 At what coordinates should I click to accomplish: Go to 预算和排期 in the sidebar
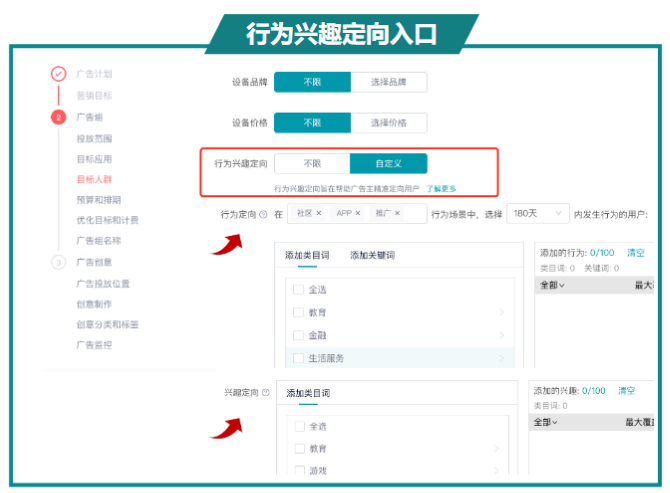[x=99, y=200]
